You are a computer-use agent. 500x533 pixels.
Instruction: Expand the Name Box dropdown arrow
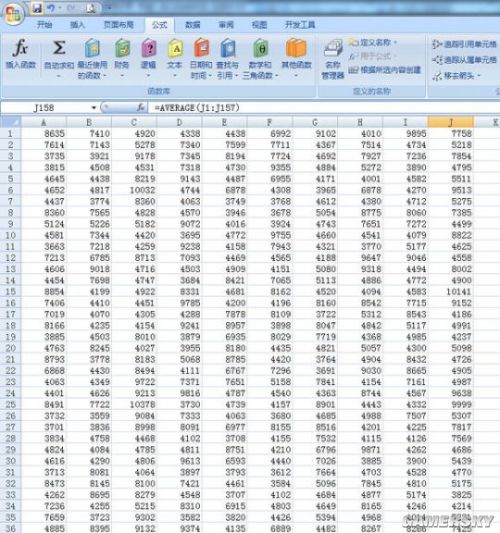point(94,108)
